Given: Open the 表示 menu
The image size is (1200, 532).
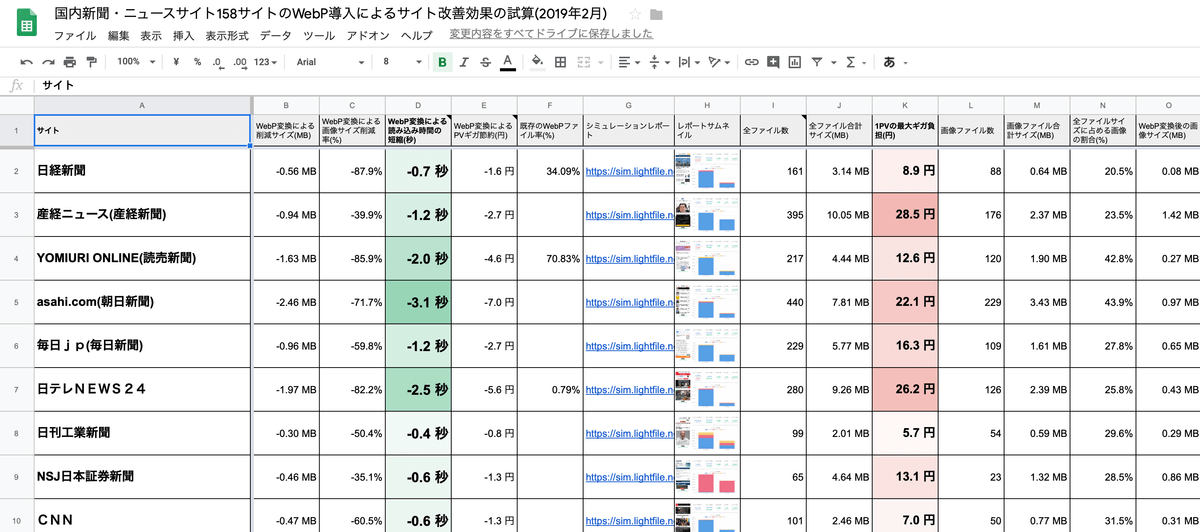Looking at the screenshot, I should 151,35.
